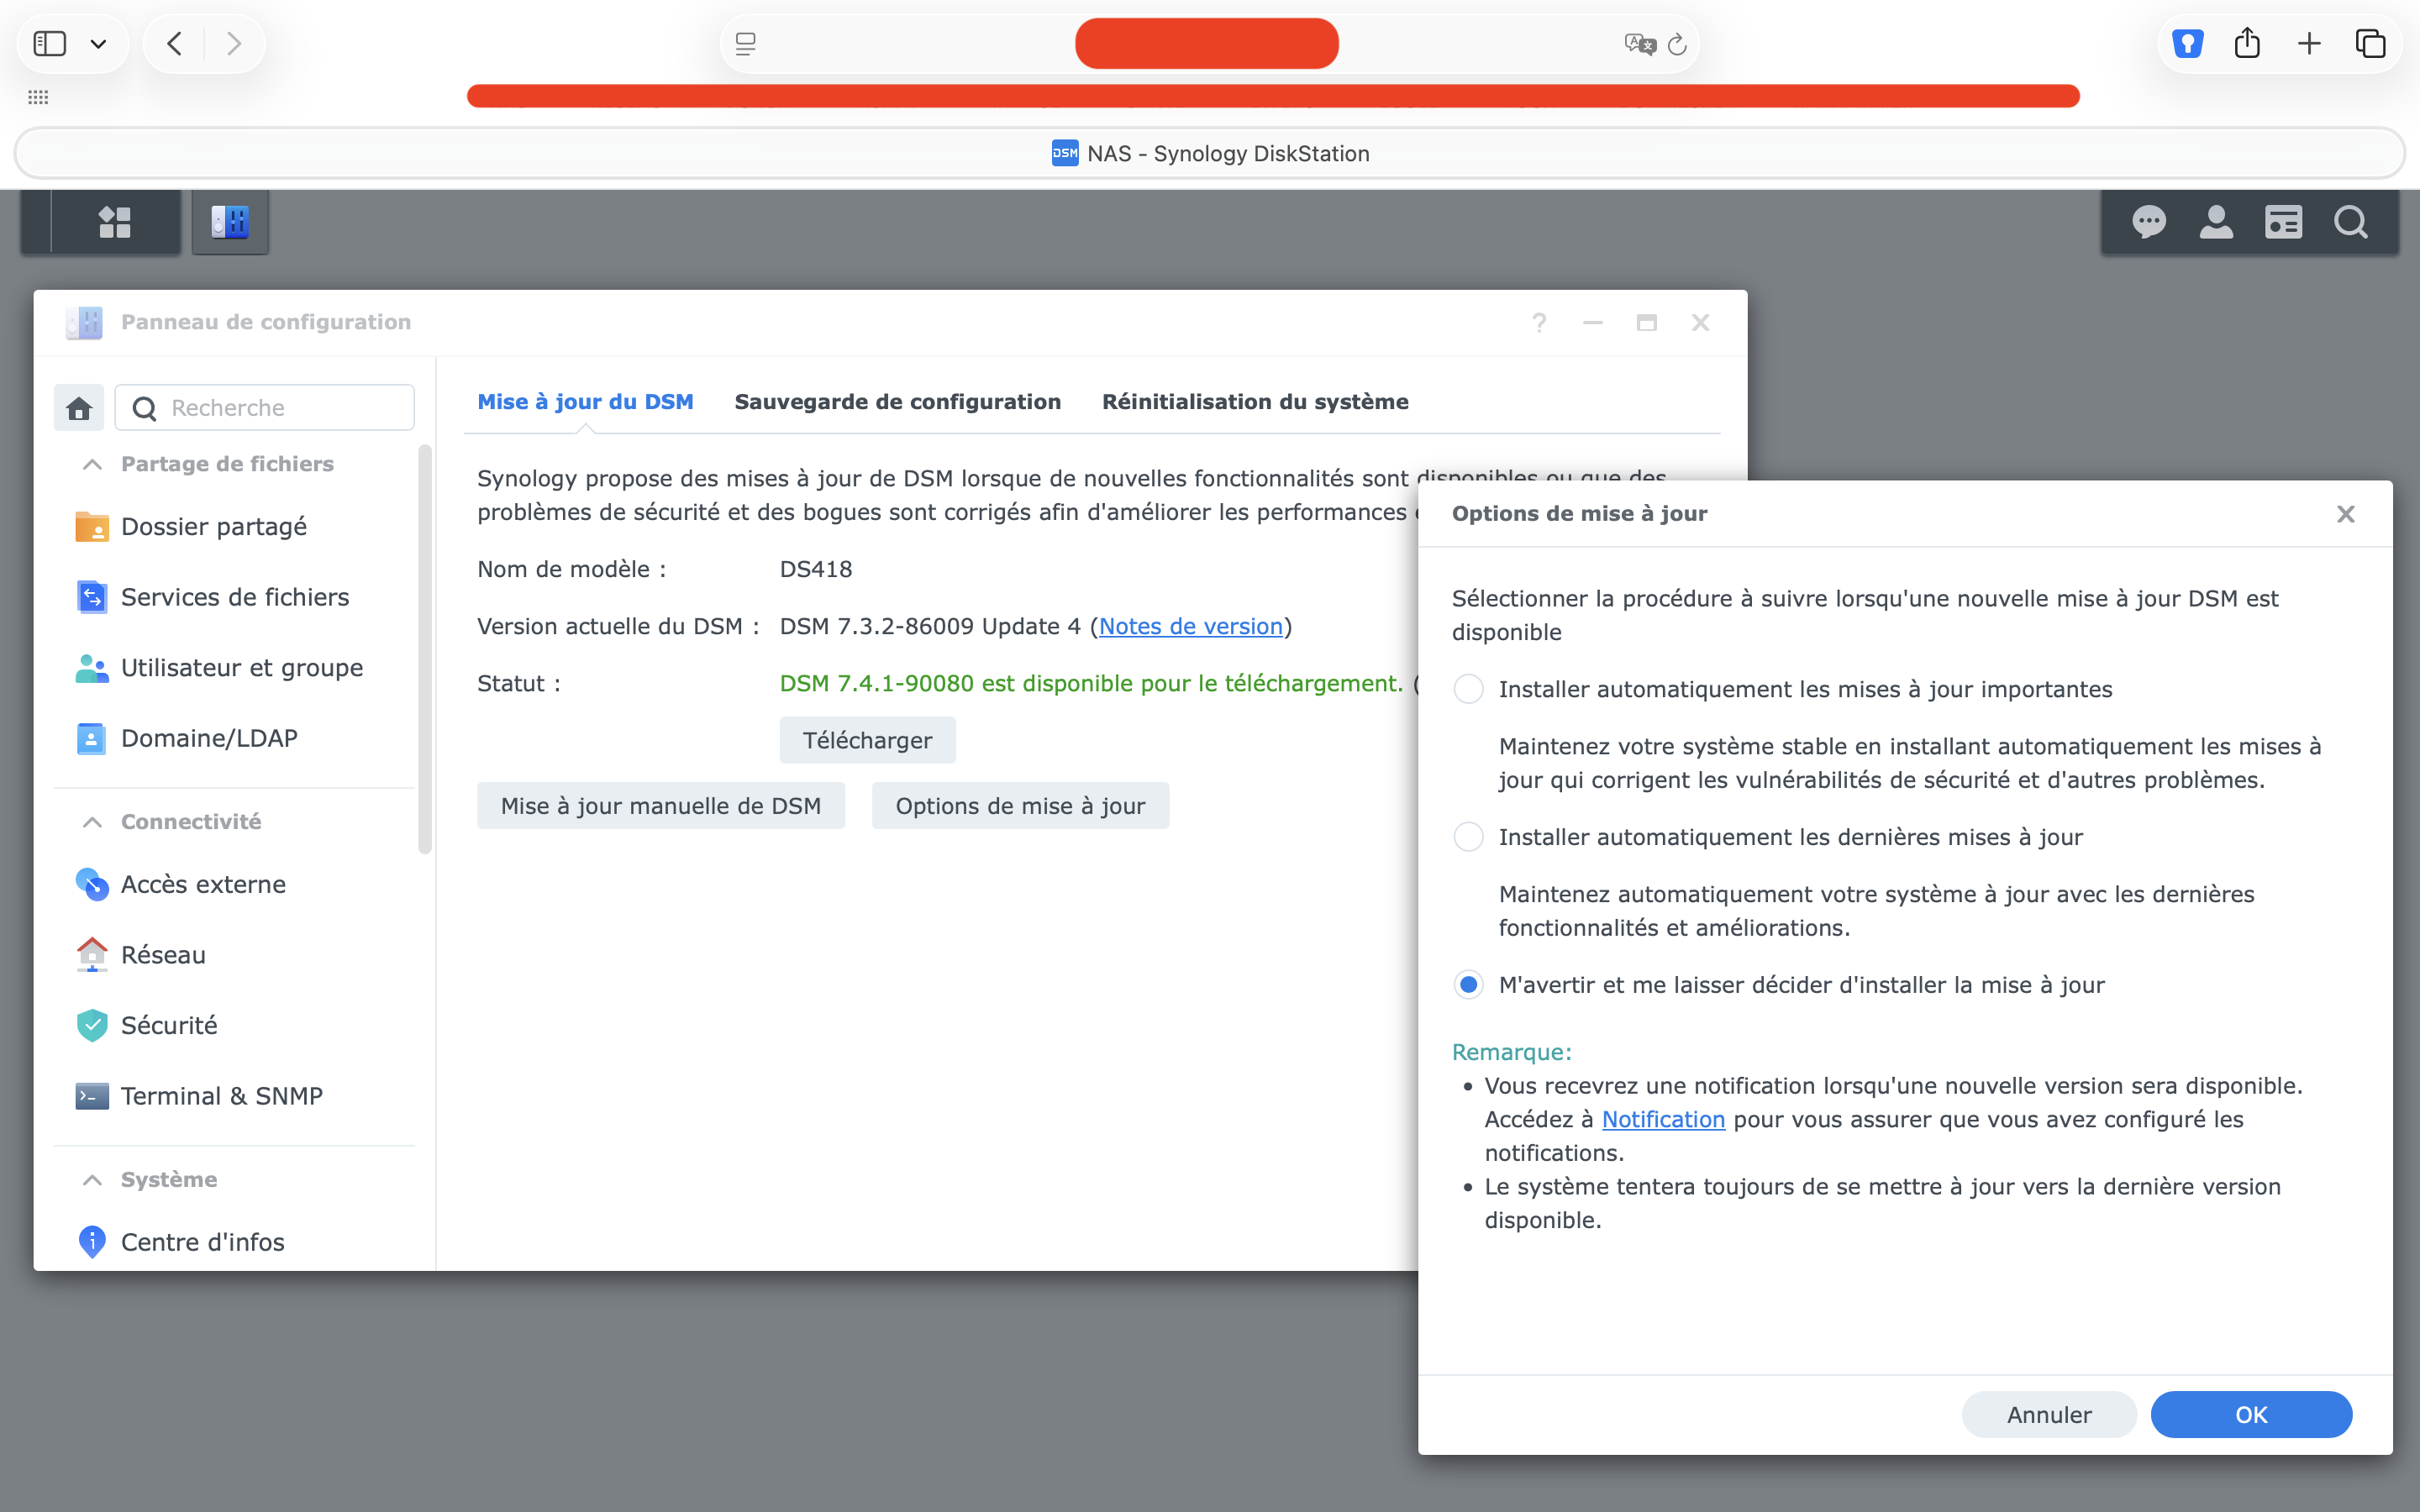Click Options de mise à jour button
Image resolution: width=2420 pixels, height=1512 pixels.
(x=1020, y=806)
